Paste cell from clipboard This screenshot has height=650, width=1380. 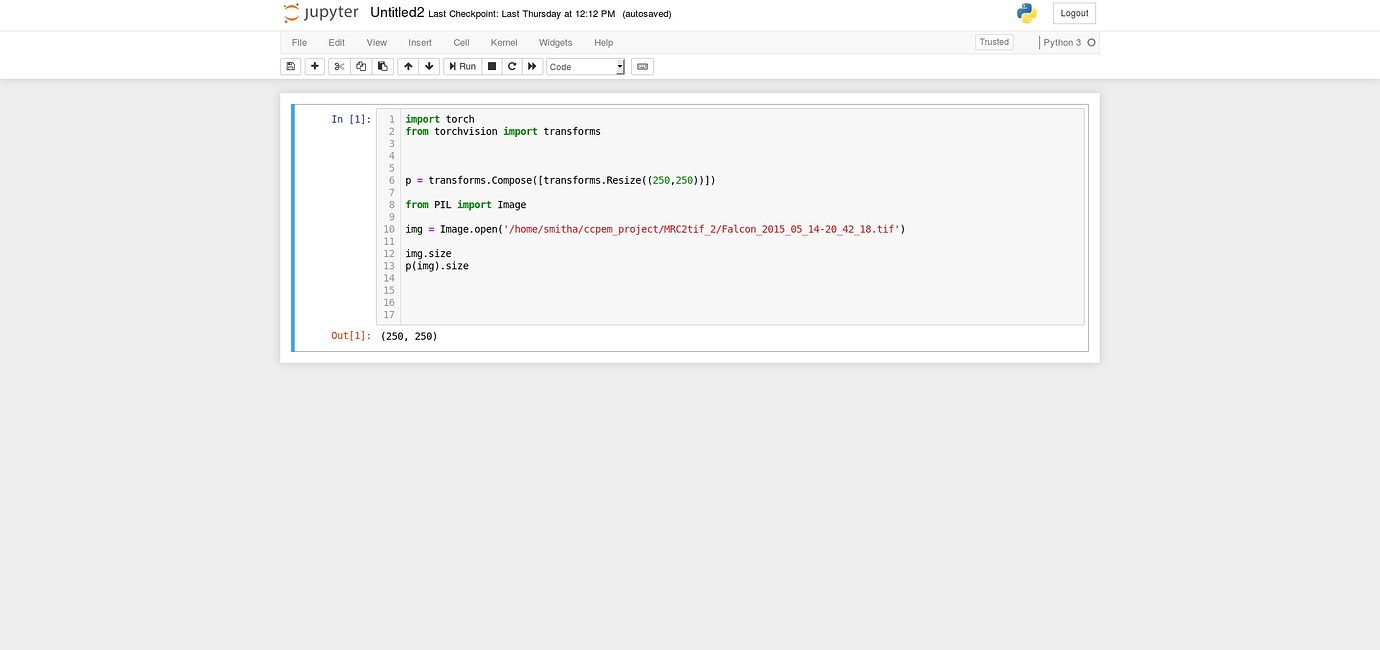[383, 66]
